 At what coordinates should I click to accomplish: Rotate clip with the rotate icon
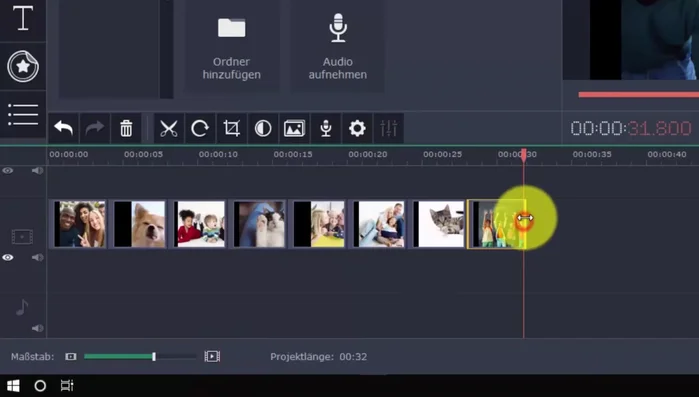click(200, 128)
